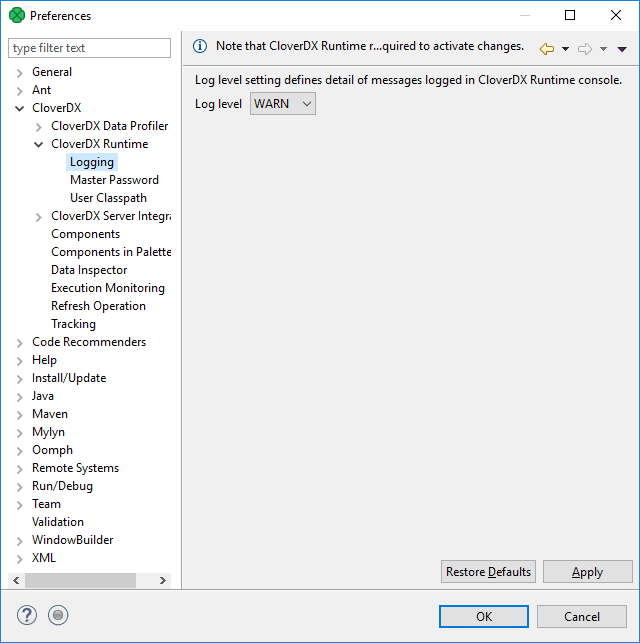Open the preferences view menu triangle

point(622,49)
